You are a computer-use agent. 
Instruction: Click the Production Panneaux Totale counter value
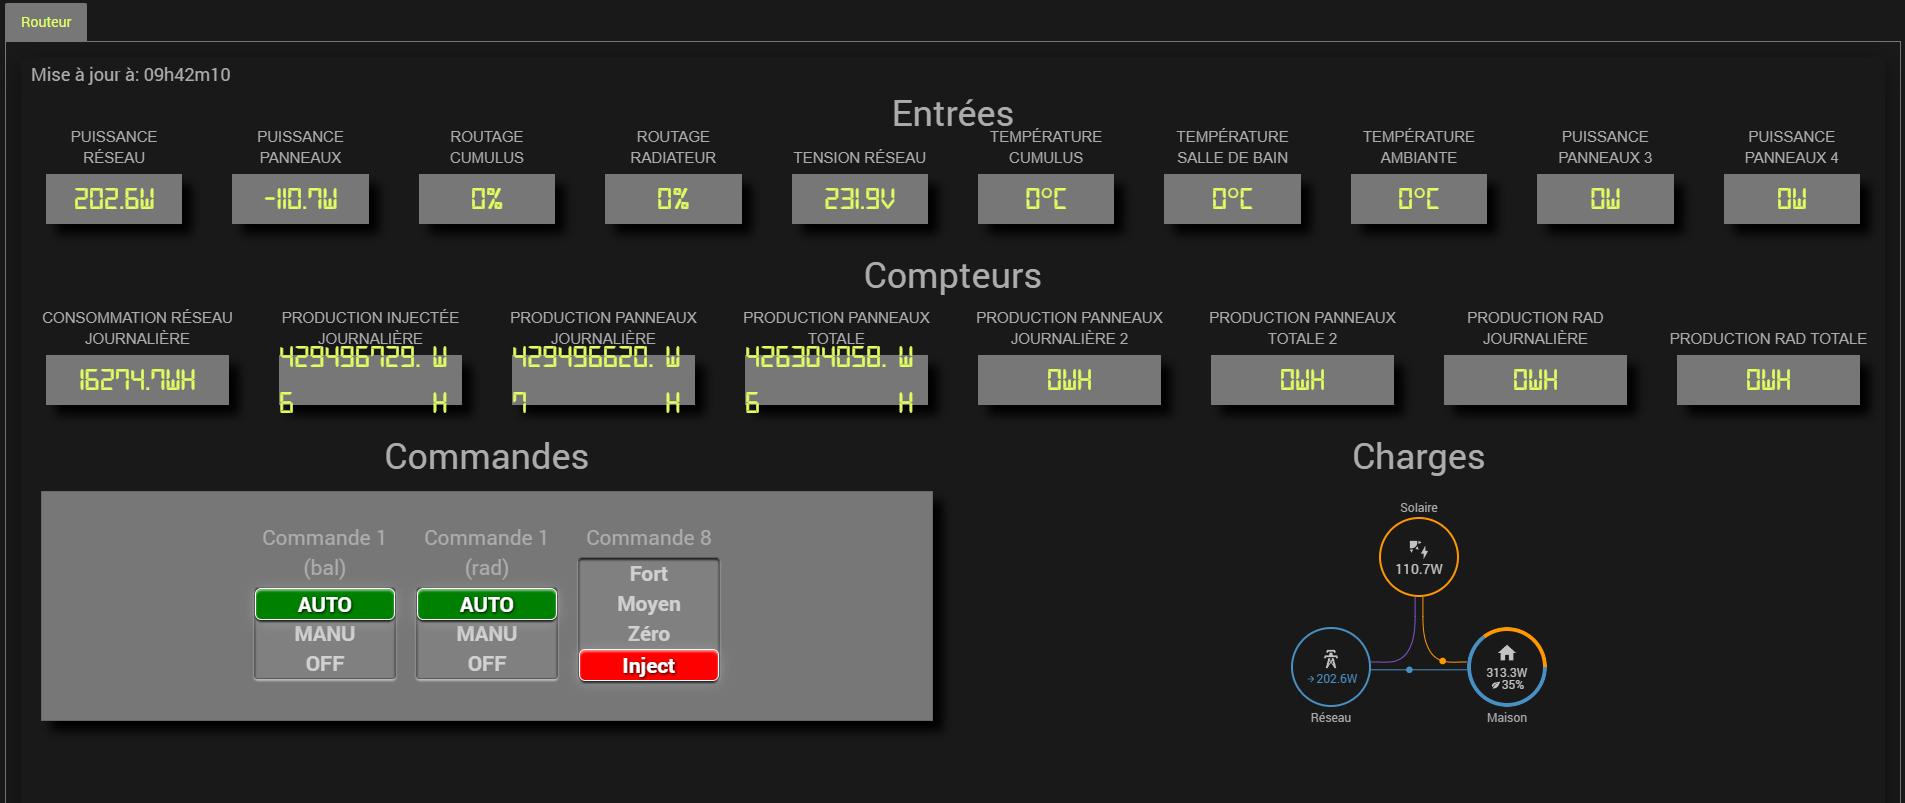[836, 380]
